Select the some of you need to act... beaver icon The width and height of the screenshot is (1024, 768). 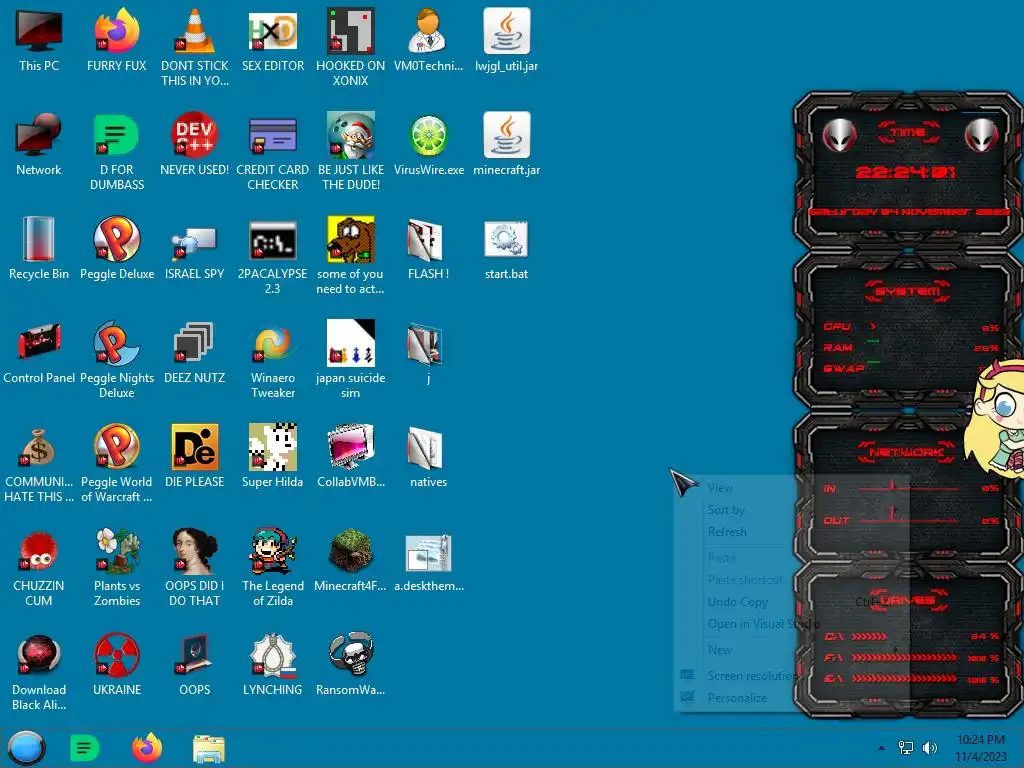pyautogui.click(x=351, y=255)
